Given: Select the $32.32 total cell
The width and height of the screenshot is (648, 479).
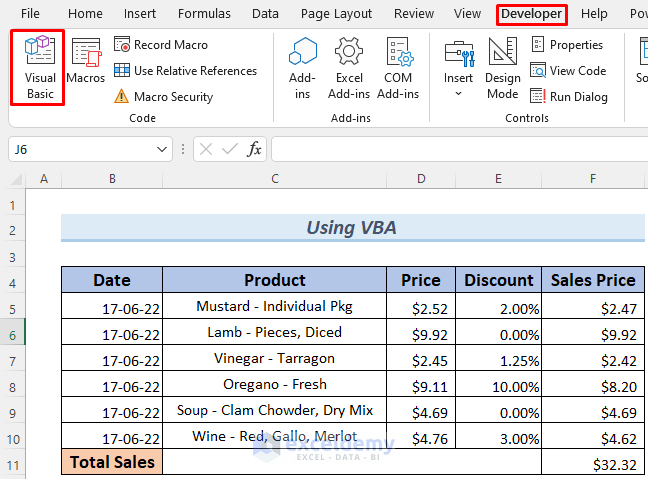Looking at the screenshot, I should pyautogui.click(x=593, y=462).
